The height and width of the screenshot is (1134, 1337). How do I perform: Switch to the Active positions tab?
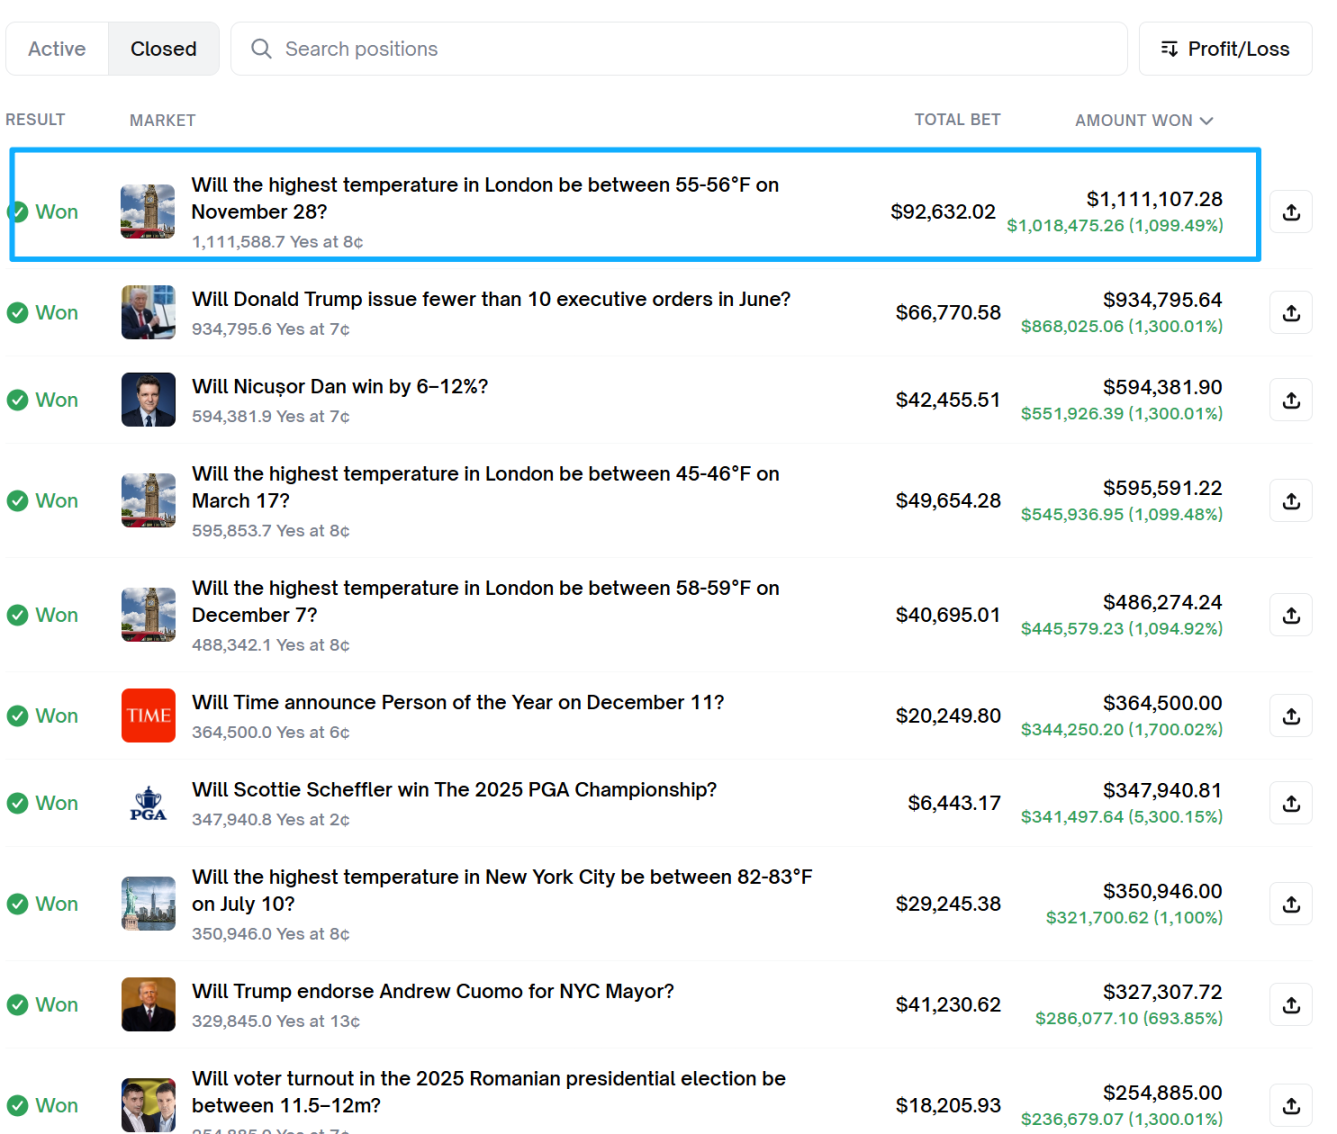click(57, 49)
